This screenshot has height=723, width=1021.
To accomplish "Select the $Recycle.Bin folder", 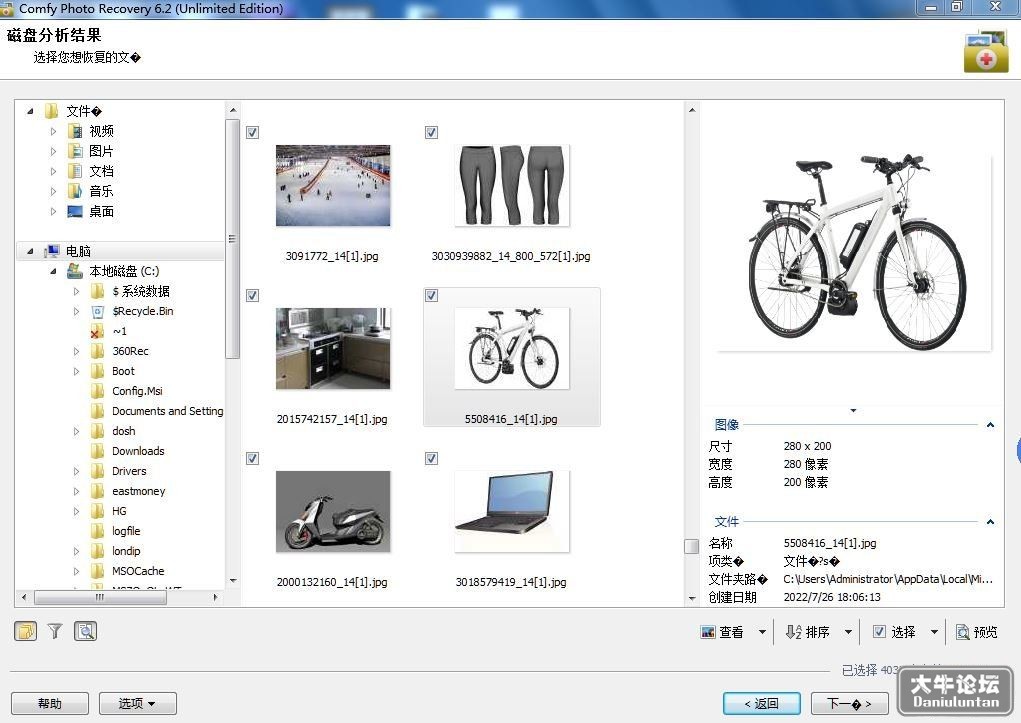I will coord(143,311).
